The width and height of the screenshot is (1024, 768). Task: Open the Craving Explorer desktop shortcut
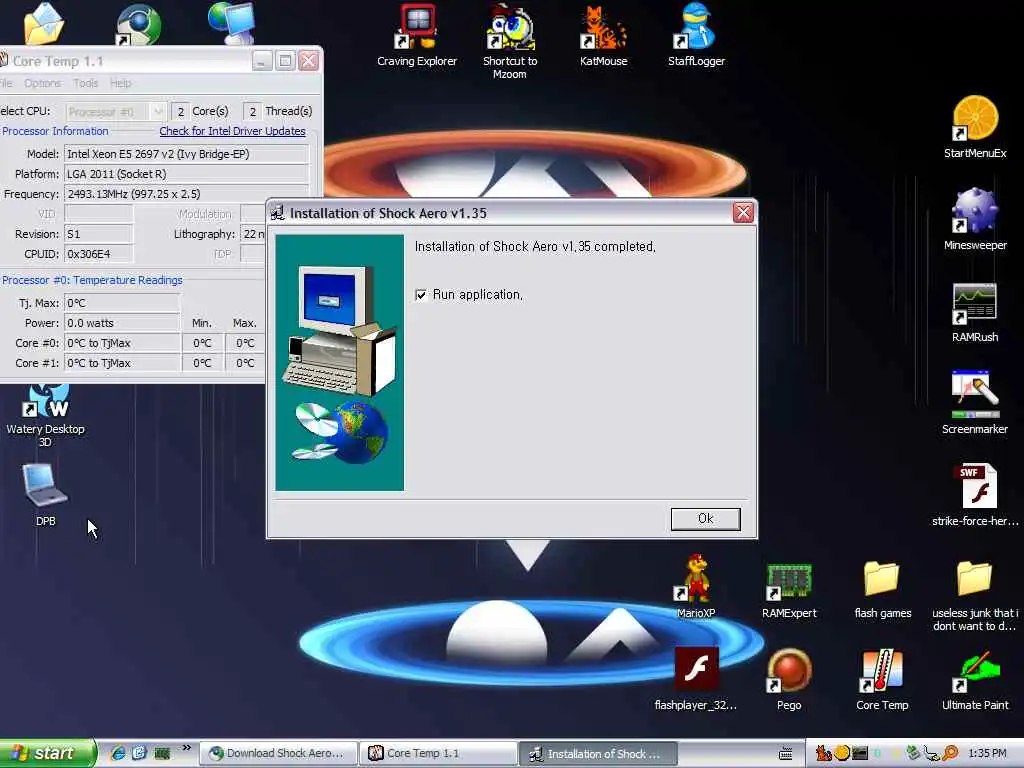417,36
